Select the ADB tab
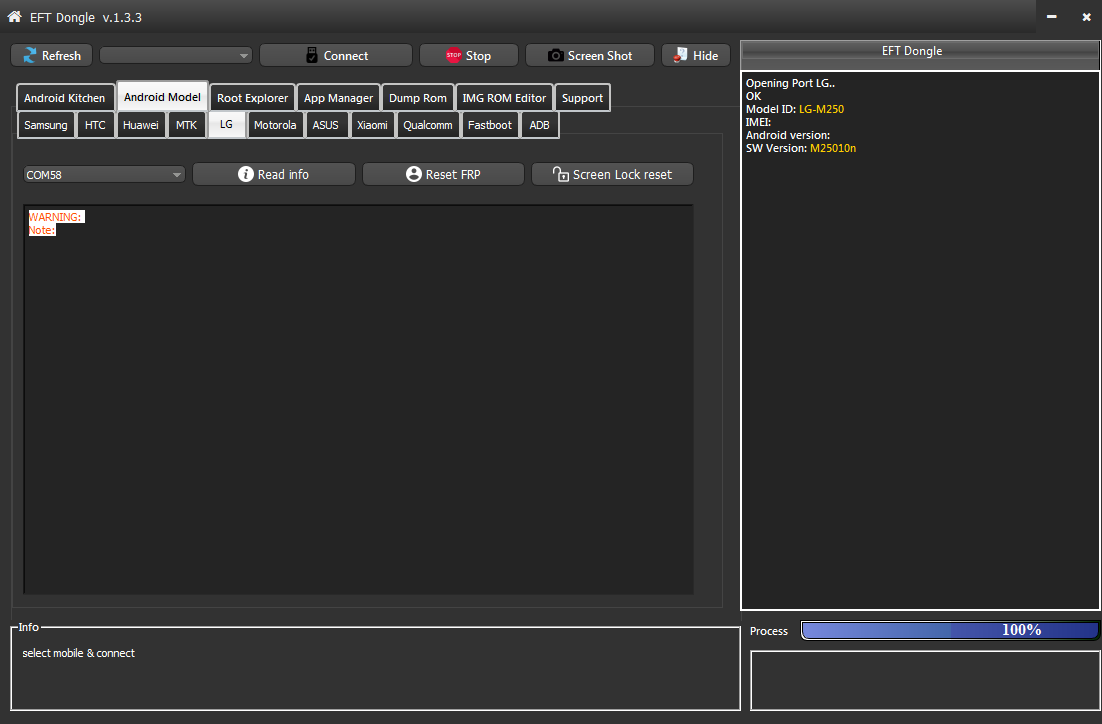 (539, 125)
